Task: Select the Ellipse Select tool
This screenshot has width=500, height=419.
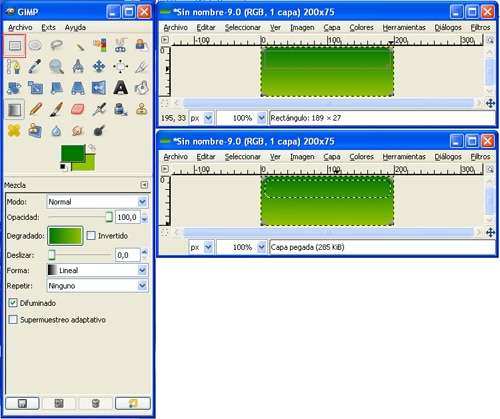Action: click(35, 45)
